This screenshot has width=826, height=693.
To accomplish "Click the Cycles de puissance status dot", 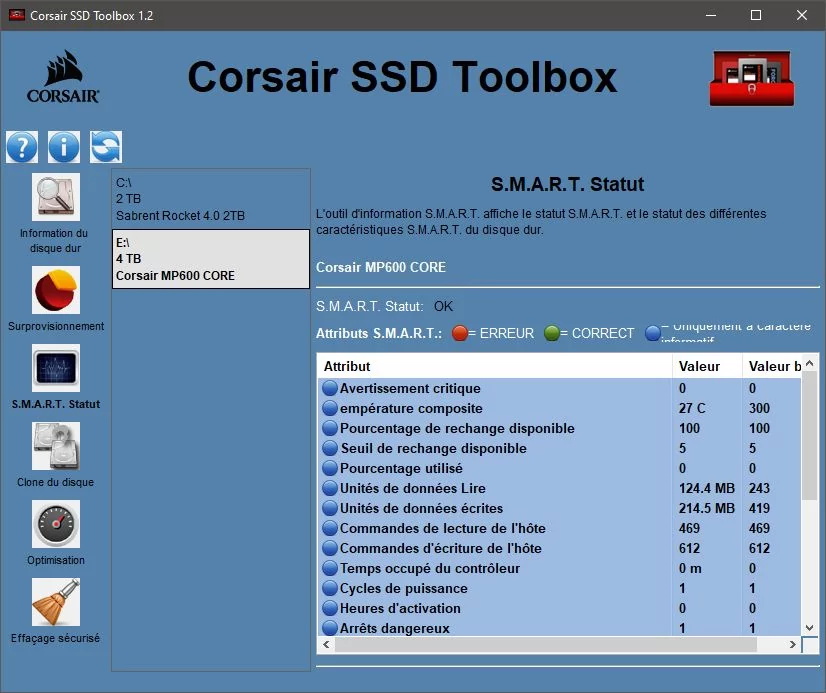I will [x=330, y=588].
